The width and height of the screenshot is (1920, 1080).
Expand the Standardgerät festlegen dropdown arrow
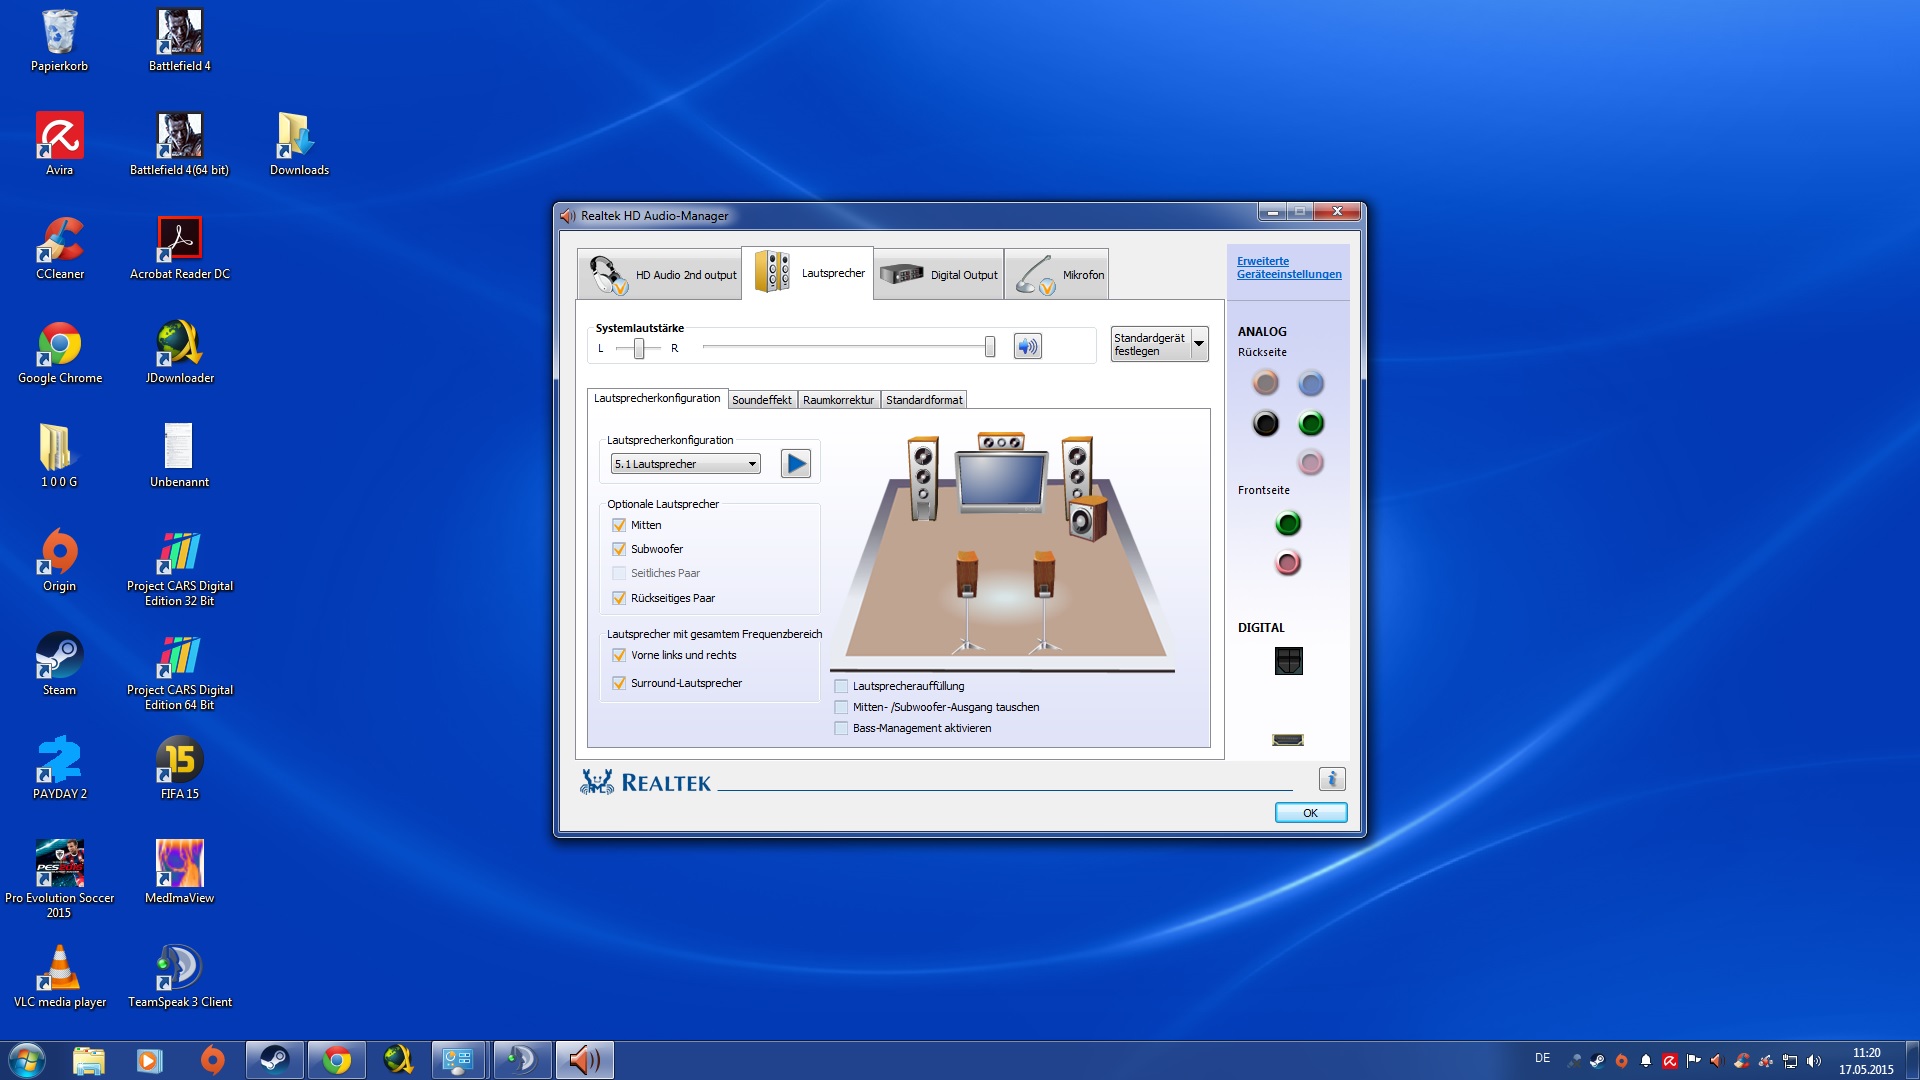1198,344
